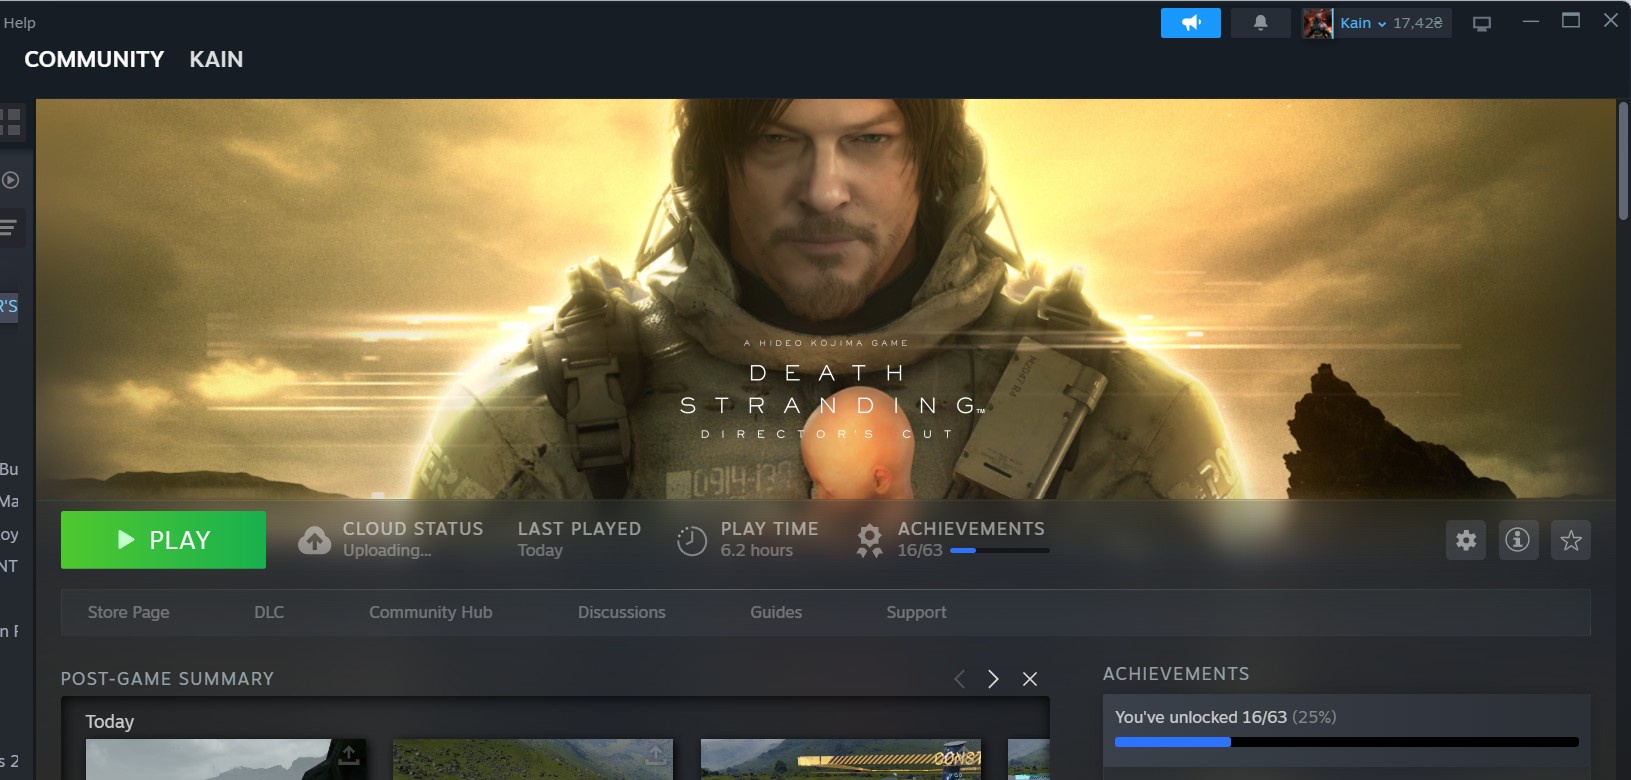Click the blue megaphone announcements button
The height and width of the screenshot is (780, 1631).
click(1190, 23)
